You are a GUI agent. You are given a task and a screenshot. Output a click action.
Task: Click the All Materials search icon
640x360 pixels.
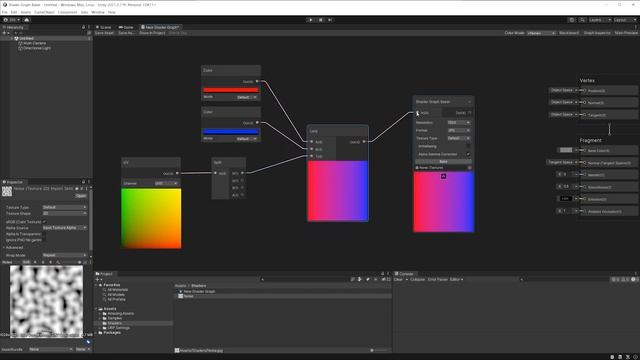pos(105,290)
